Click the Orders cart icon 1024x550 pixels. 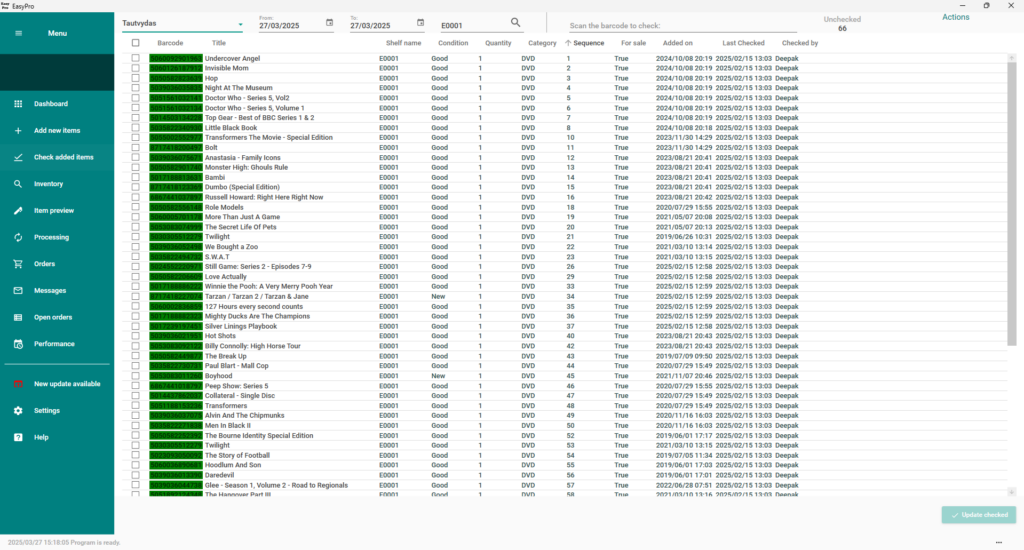point(18,264)
